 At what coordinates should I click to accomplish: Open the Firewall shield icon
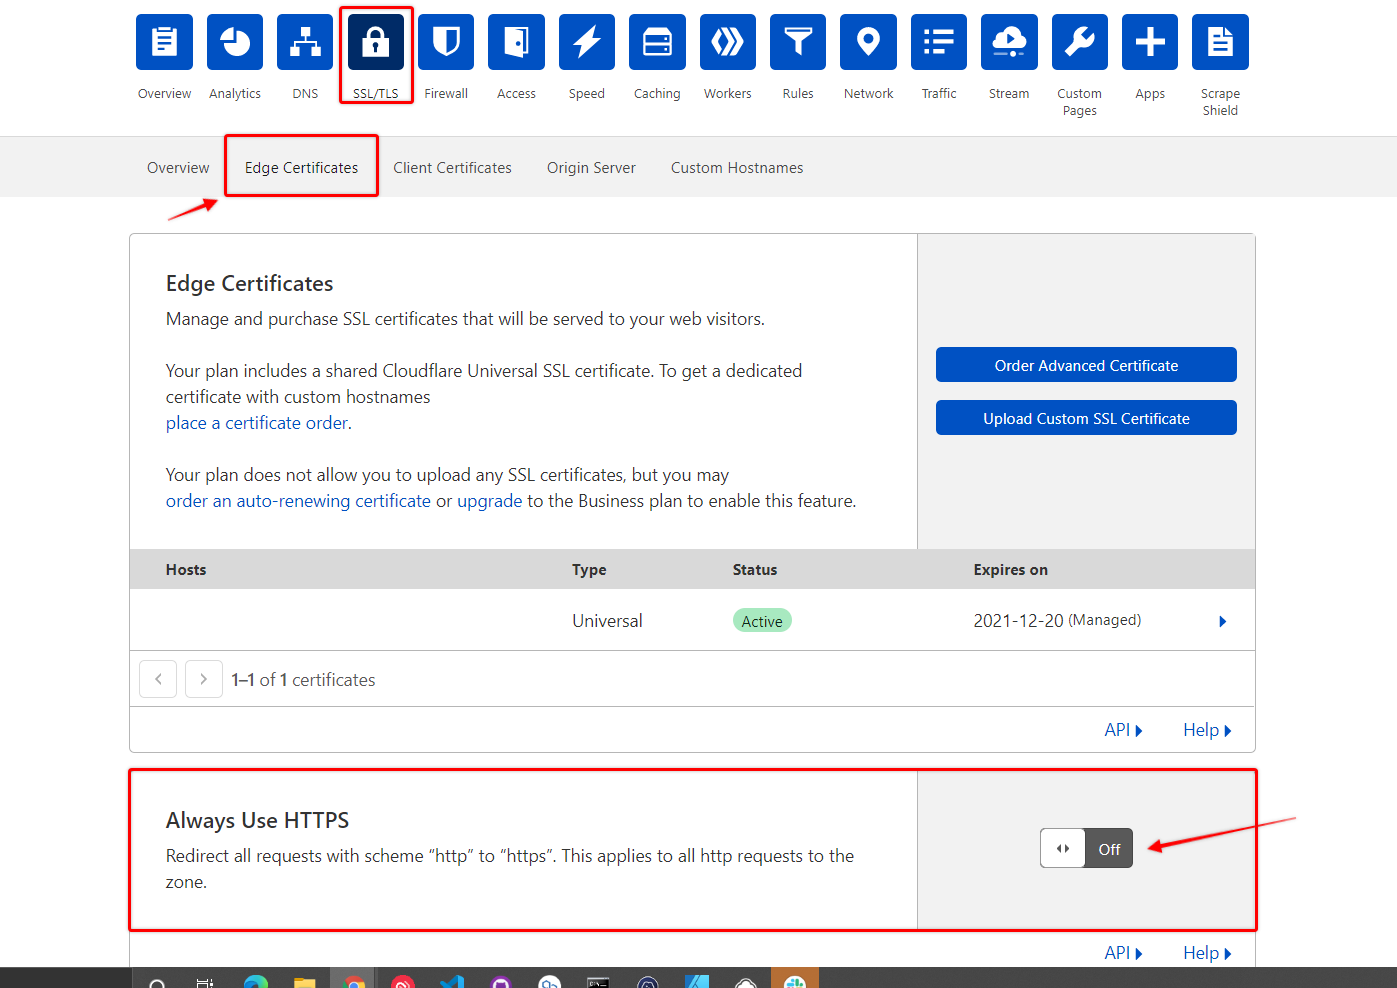446,42
